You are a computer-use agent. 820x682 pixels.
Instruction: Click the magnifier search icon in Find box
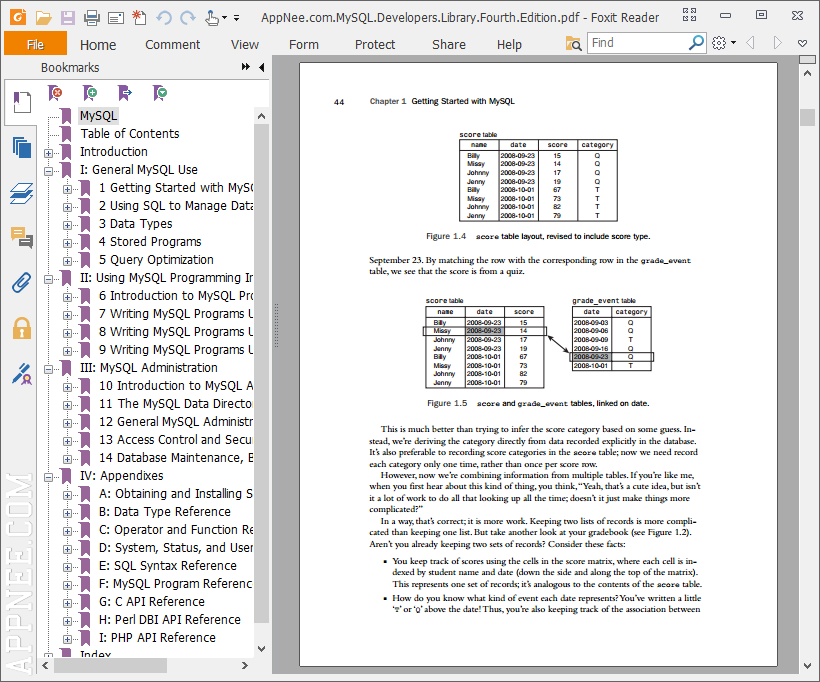(696, 42)
